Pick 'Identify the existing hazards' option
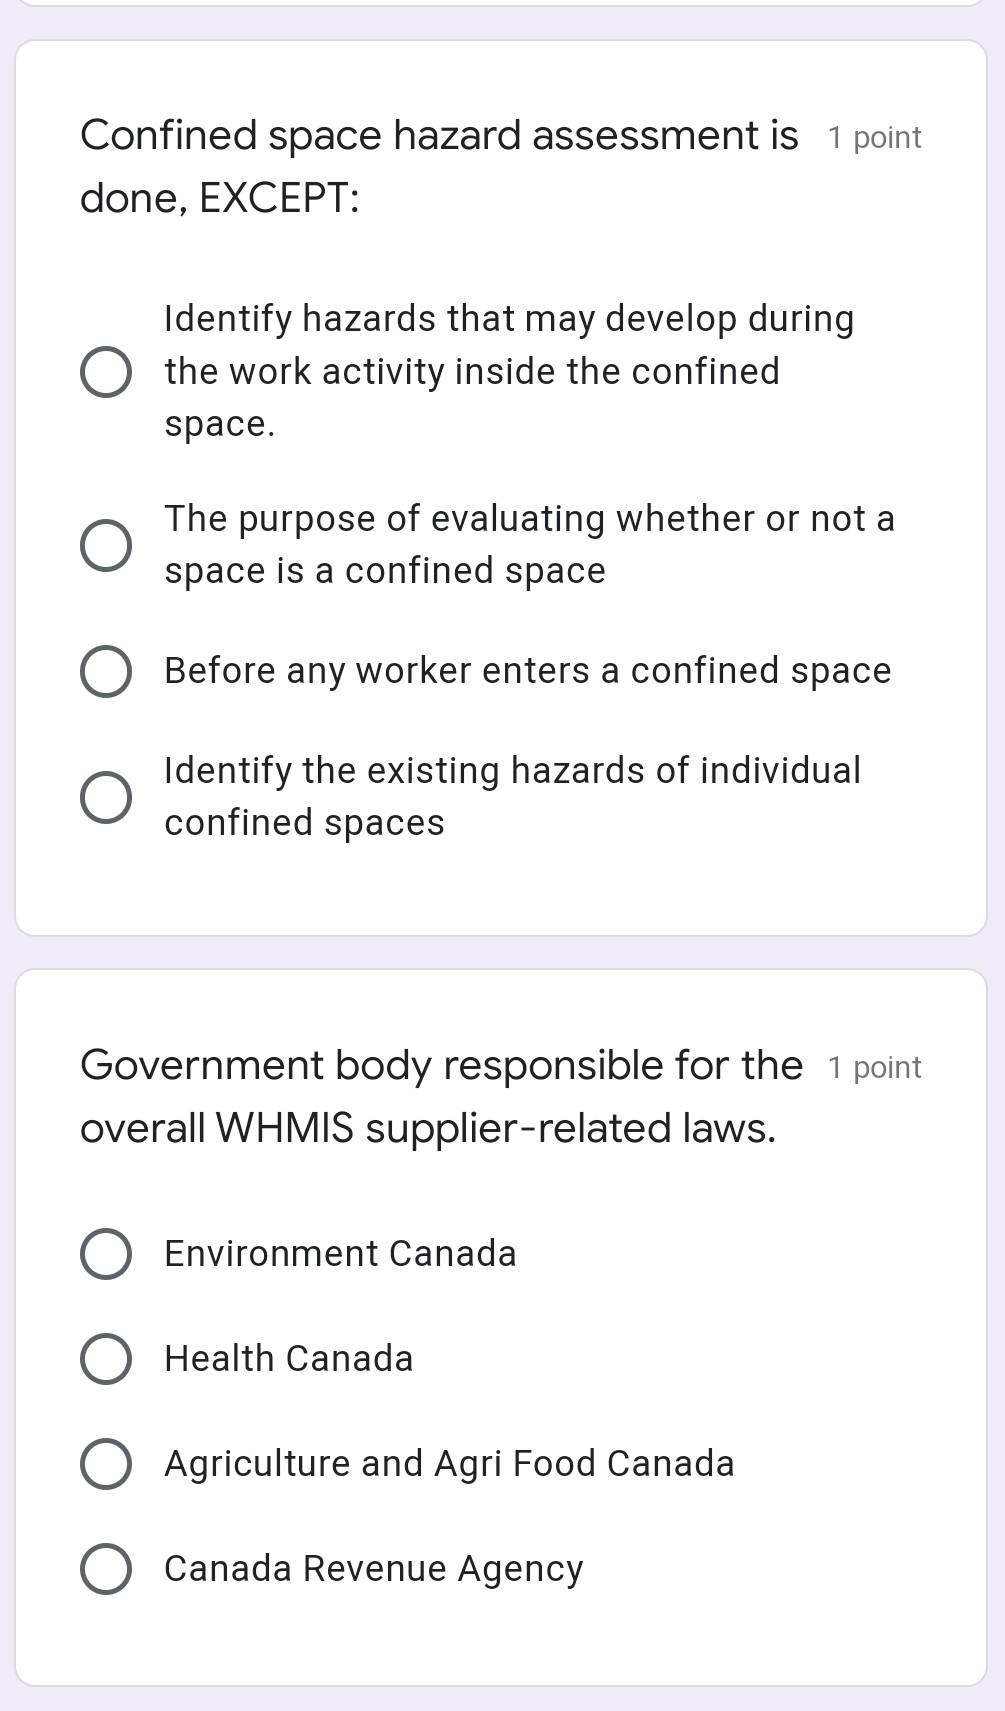Screen dimensions: 1005x1711 [x=106, y=796]
